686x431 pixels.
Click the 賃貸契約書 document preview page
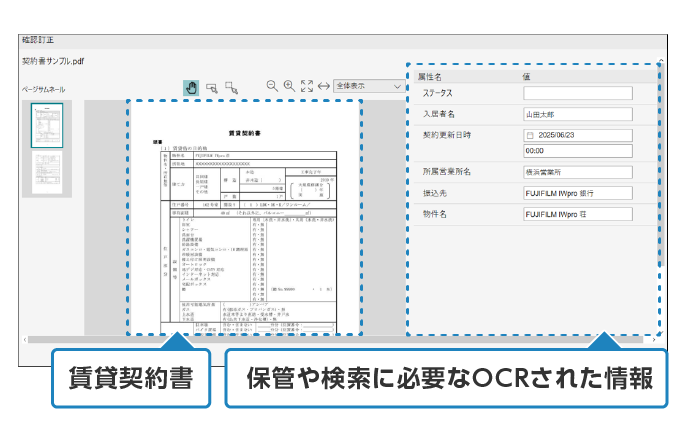(245, 218)
